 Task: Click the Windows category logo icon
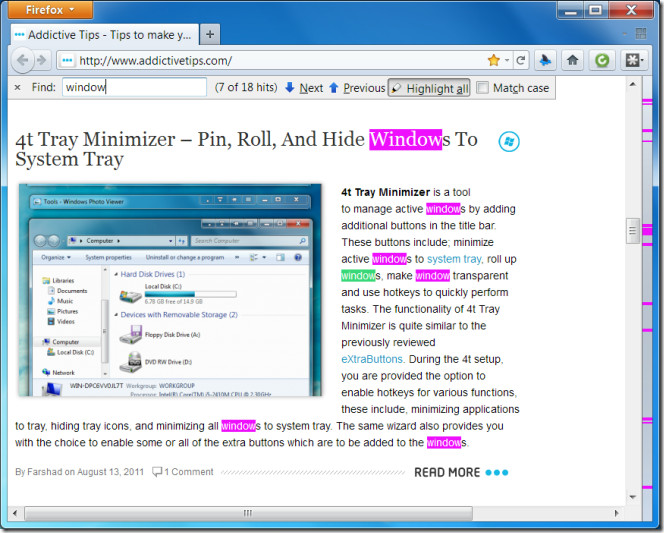click(509, 141)
